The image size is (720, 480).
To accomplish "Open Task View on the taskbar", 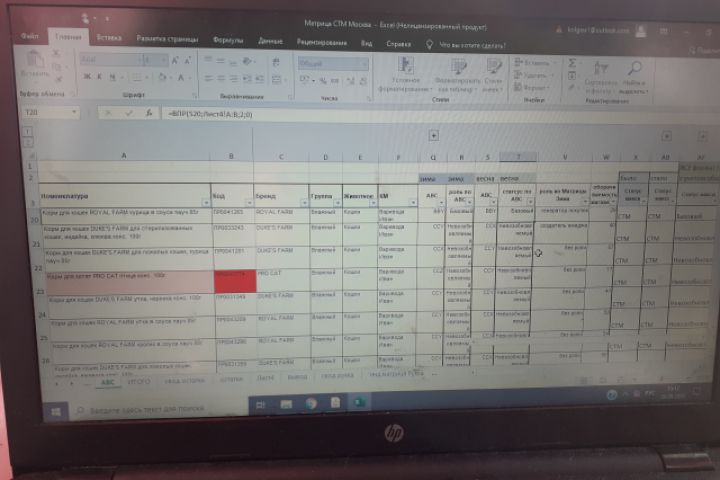I will (x=260, y=405).
